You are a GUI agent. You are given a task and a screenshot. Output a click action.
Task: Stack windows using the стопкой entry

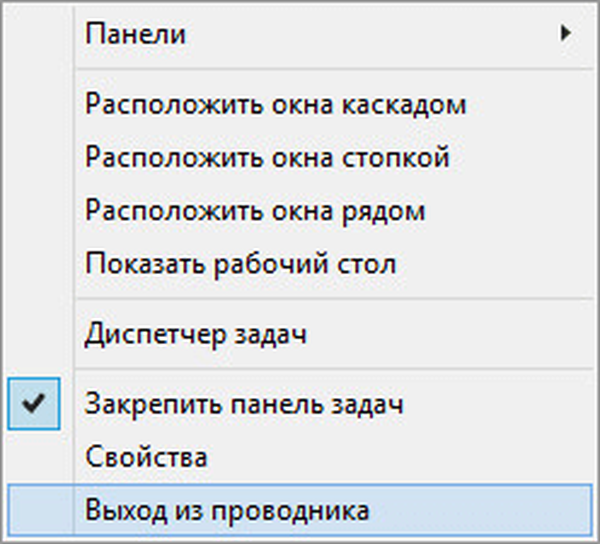click(x=267, y=157)
